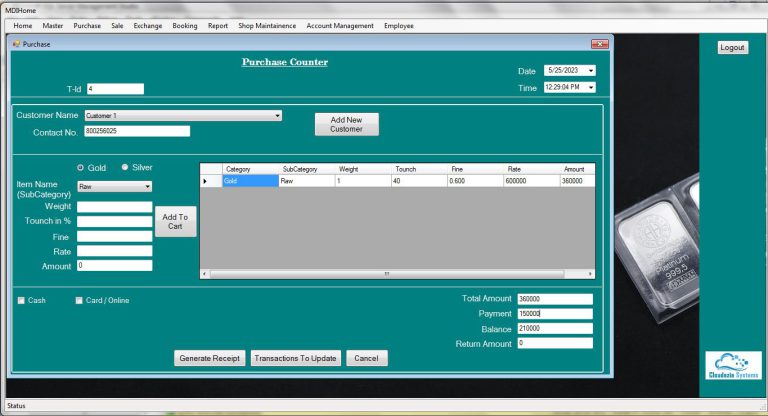The height and width of the screenshot is (416, 768).
Task: Select the Silver radio button
Action: click(x=125, y=168)
